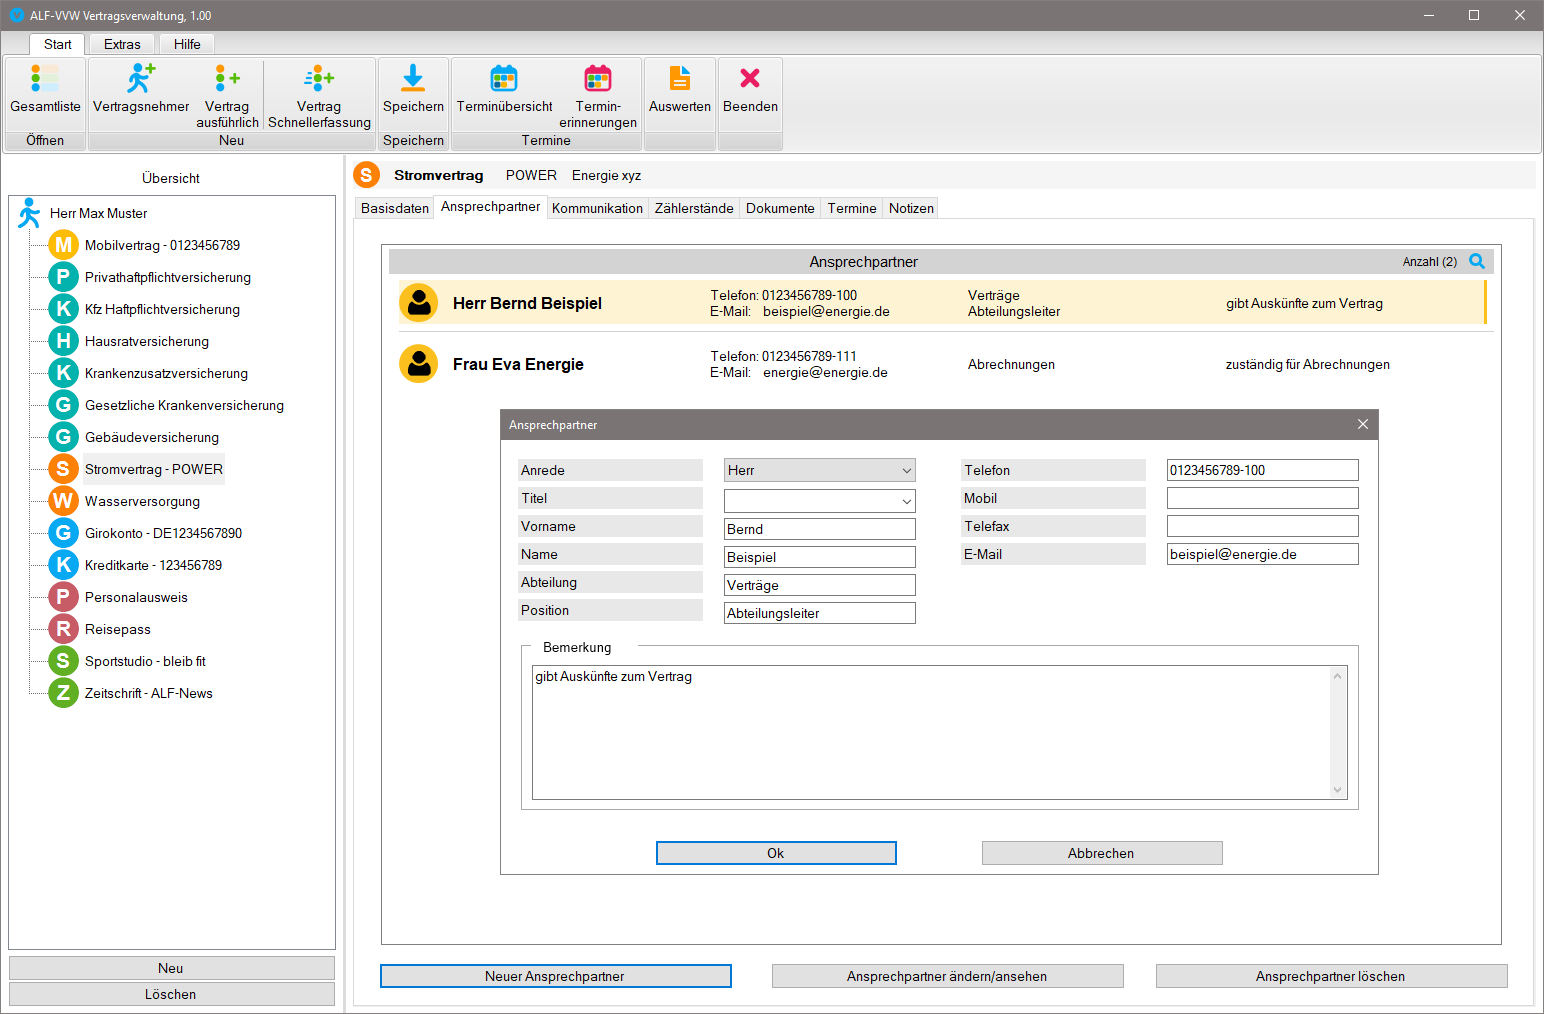Click the red Beenden icon
The height and width of the screenshot is (1014, 1544).
[750, 78]
